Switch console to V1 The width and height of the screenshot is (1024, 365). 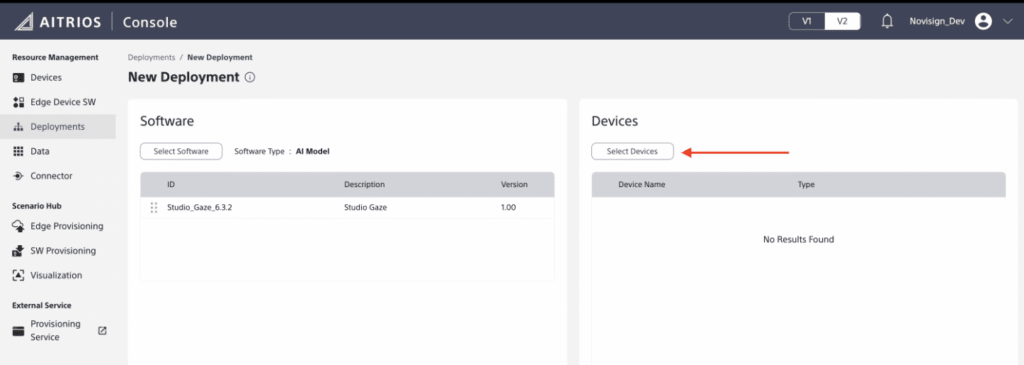[x=807, y=22]
